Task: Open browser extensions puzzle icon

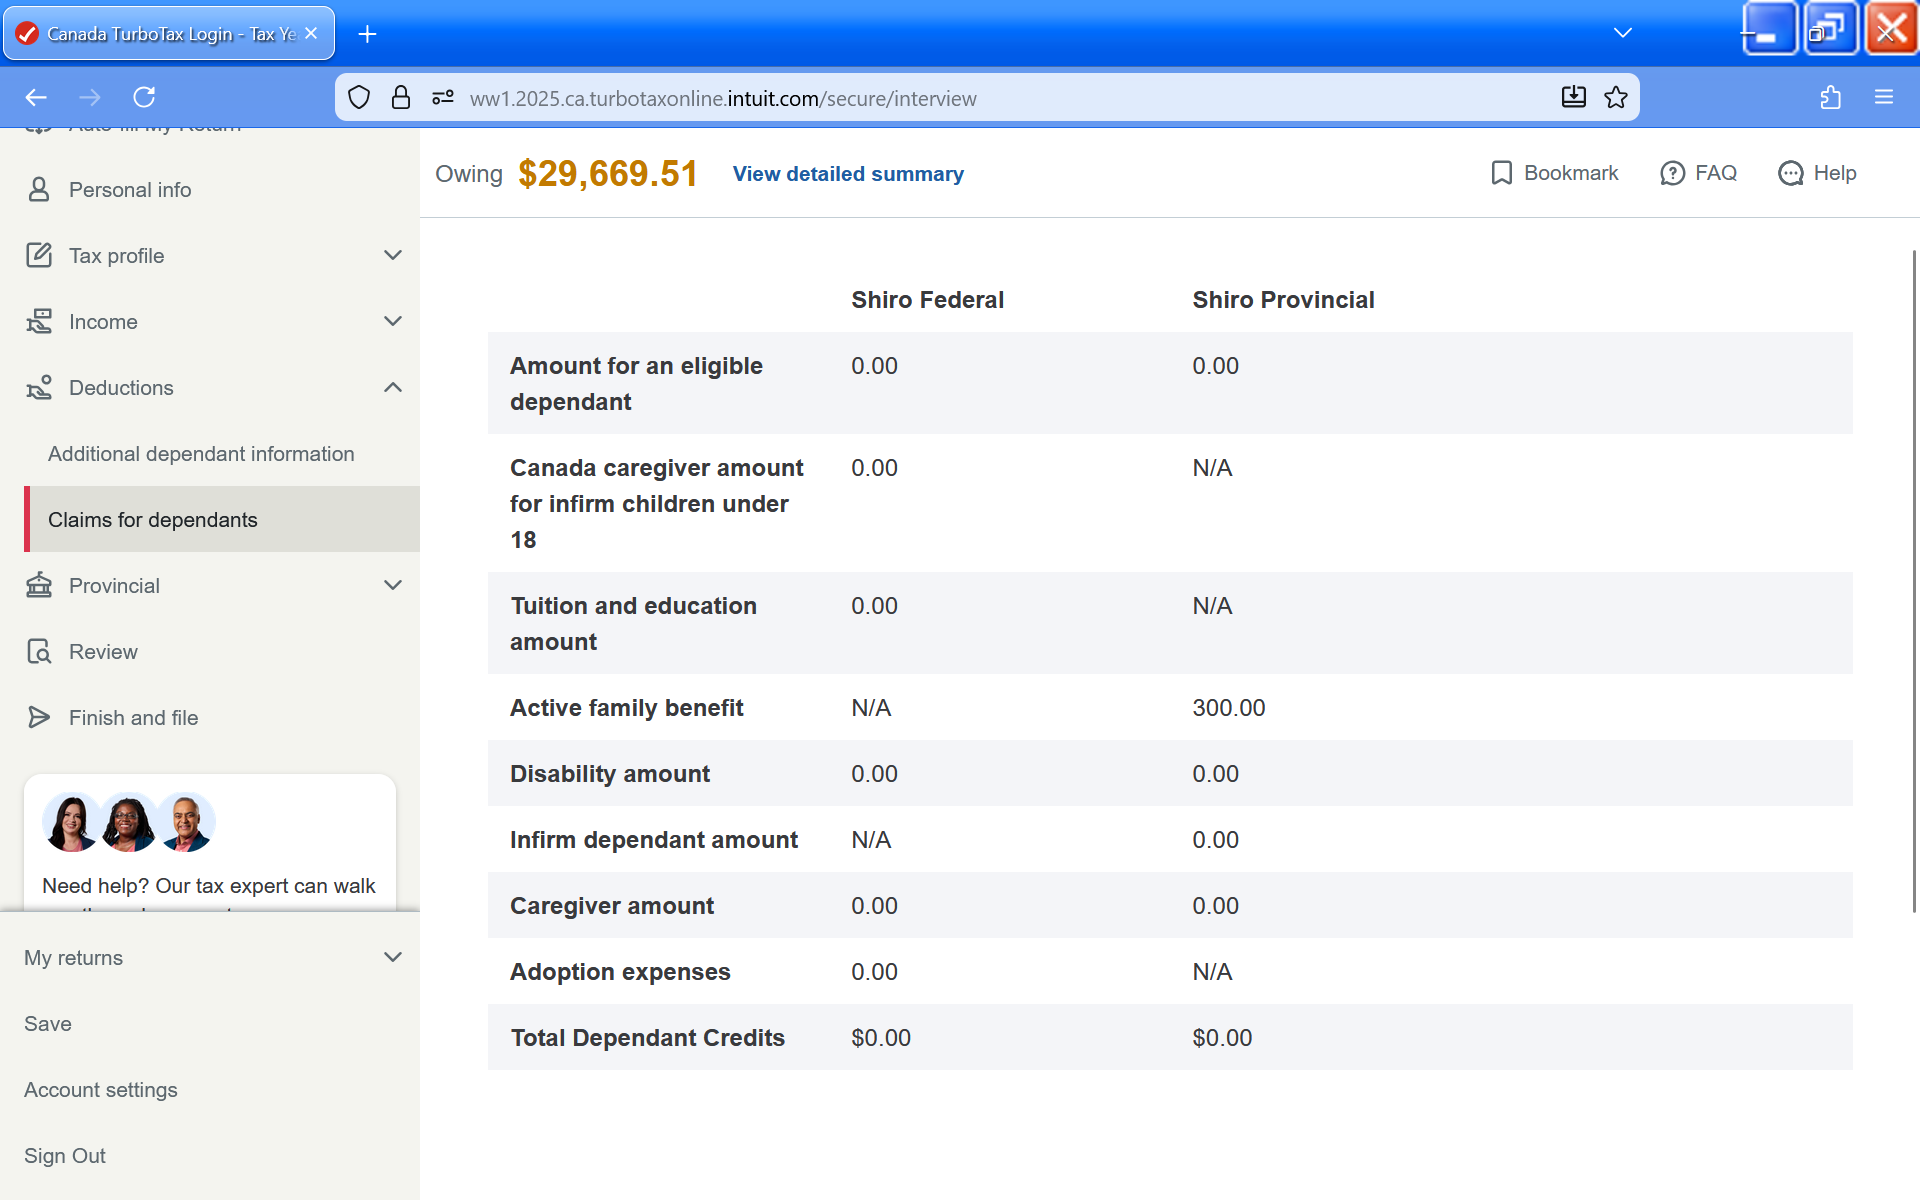Action: coord(1830,97)
